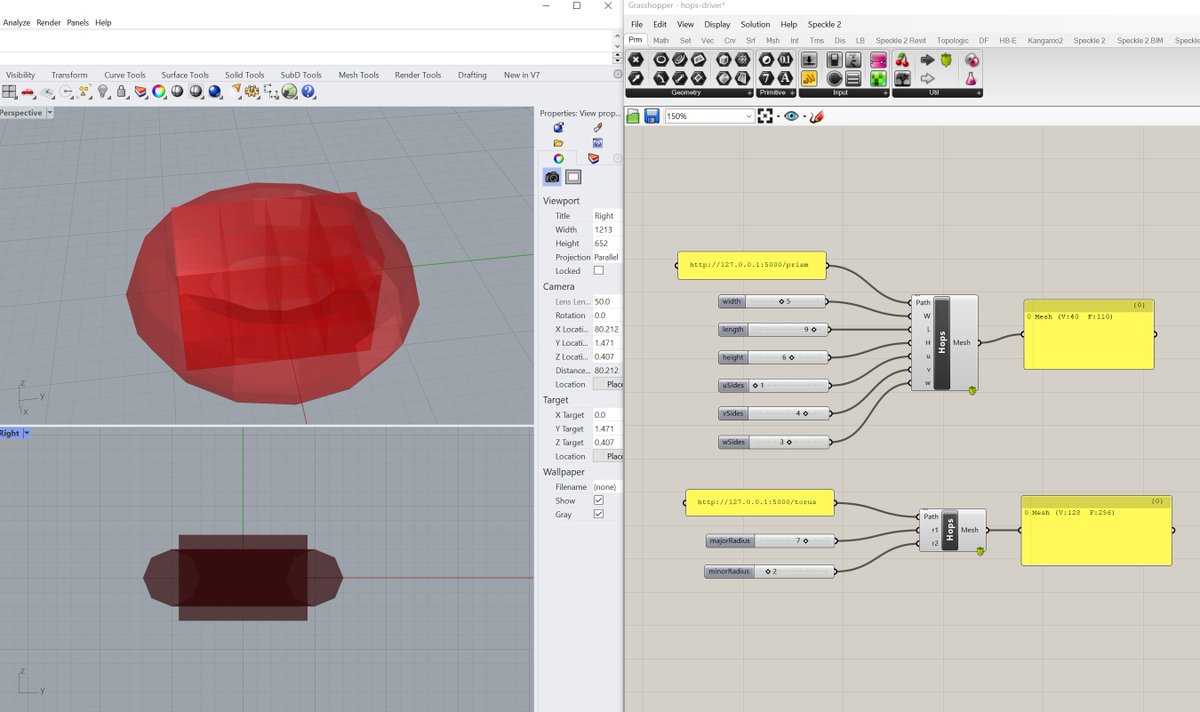The image size is (1200, 712).
Task: Toggle the wallpaper Show checkbox
Action: (x=599, y=500)
